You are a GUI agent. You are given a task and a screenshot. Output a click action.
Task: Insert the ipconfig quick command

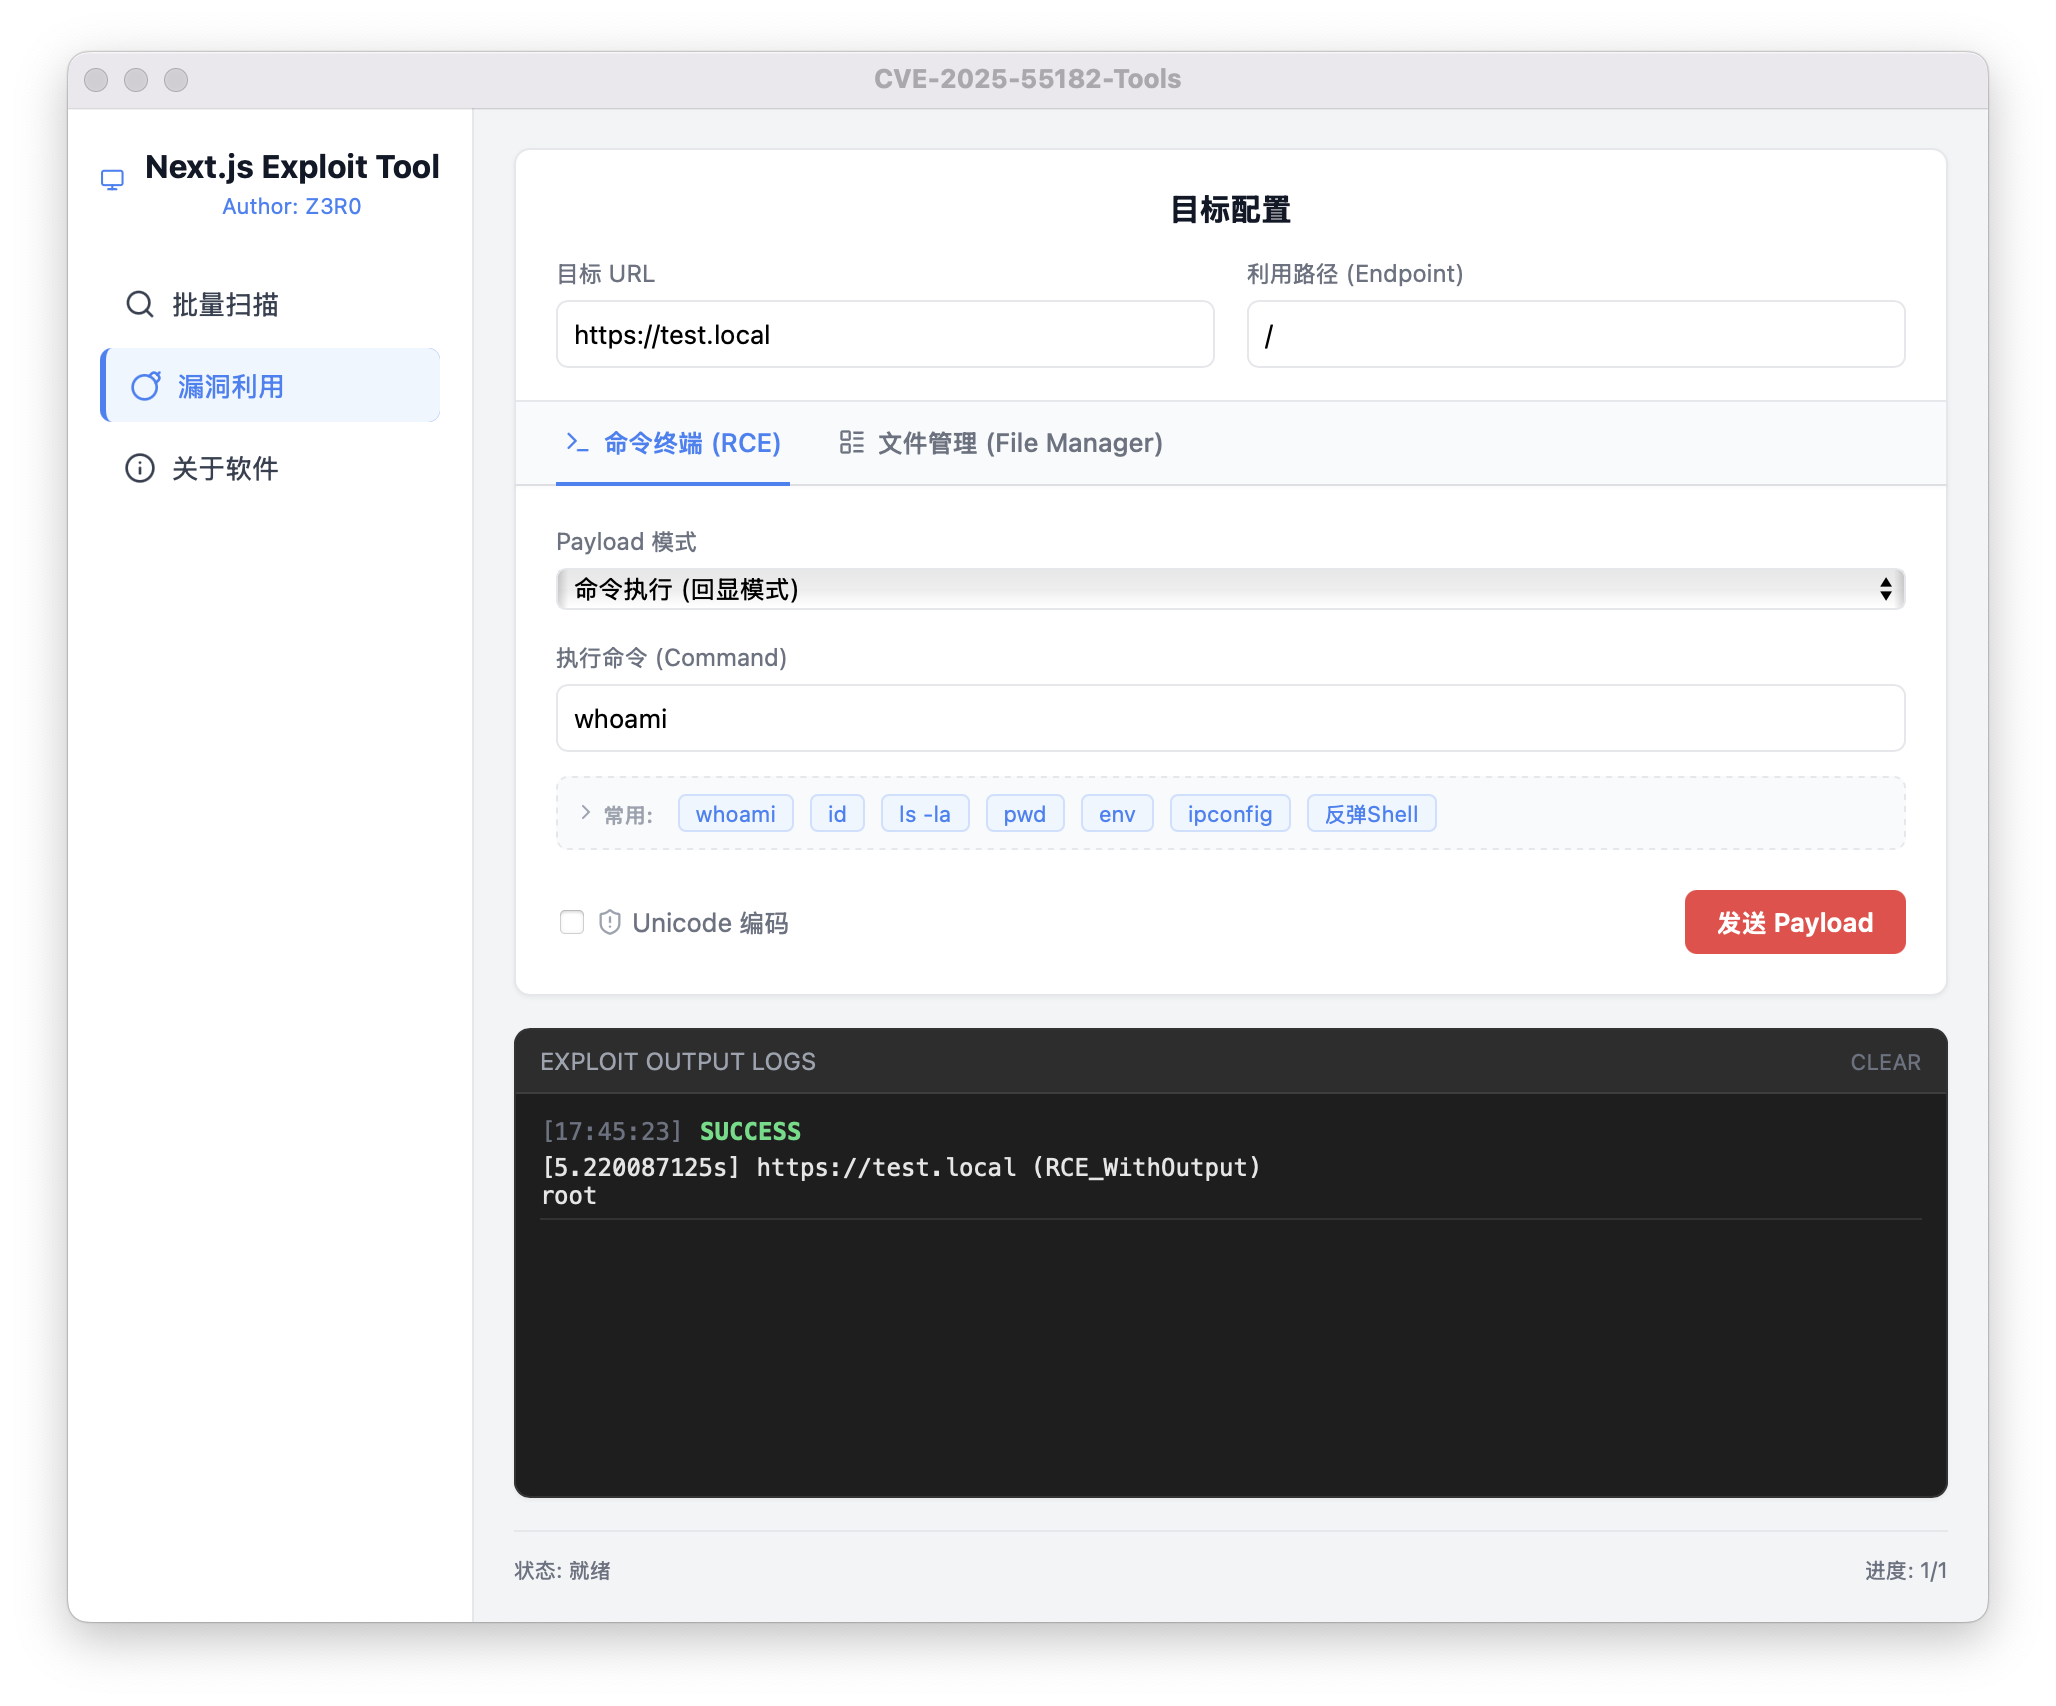(x=1230, y=814)
